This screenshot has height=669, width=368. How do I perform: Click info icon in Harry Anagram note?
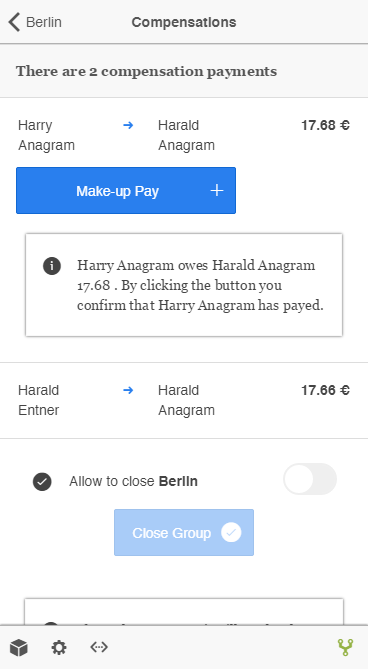click(52, 266)
